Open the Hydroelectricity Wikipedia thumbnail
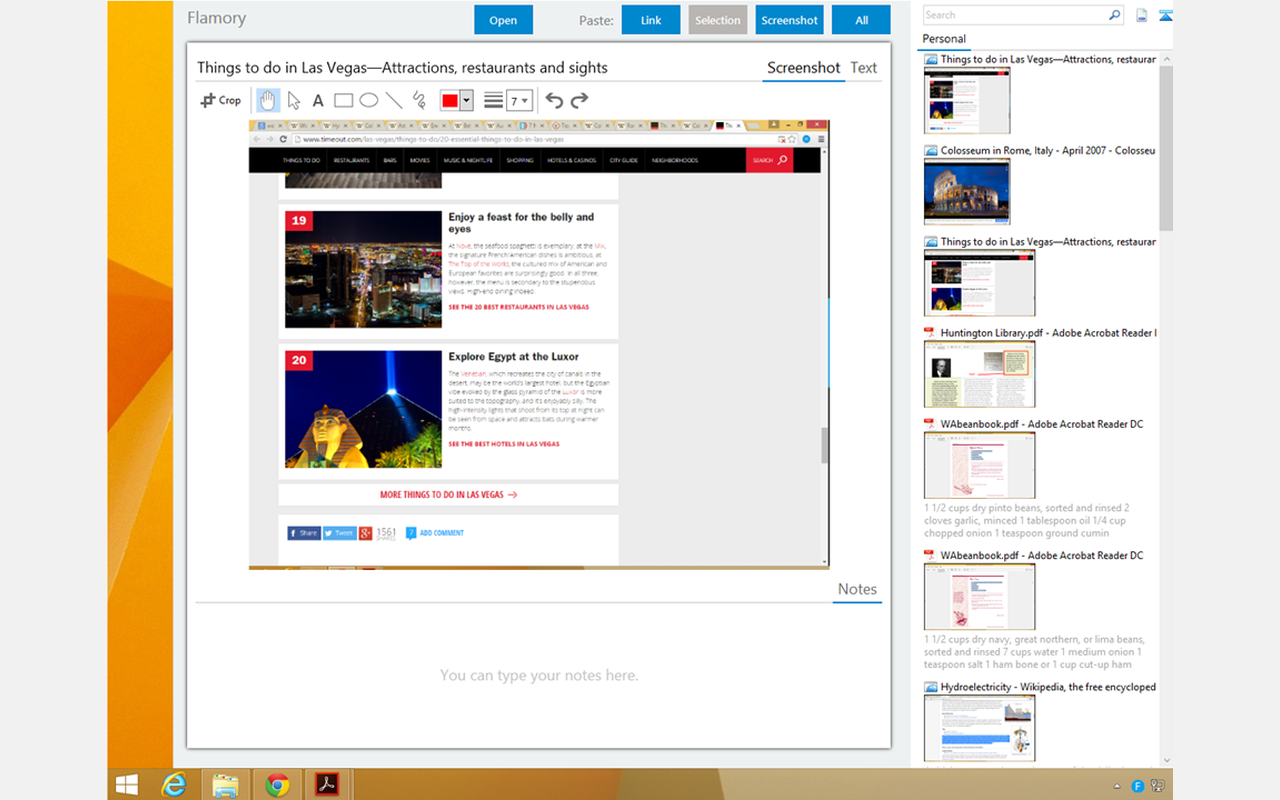 click(980, 728)
